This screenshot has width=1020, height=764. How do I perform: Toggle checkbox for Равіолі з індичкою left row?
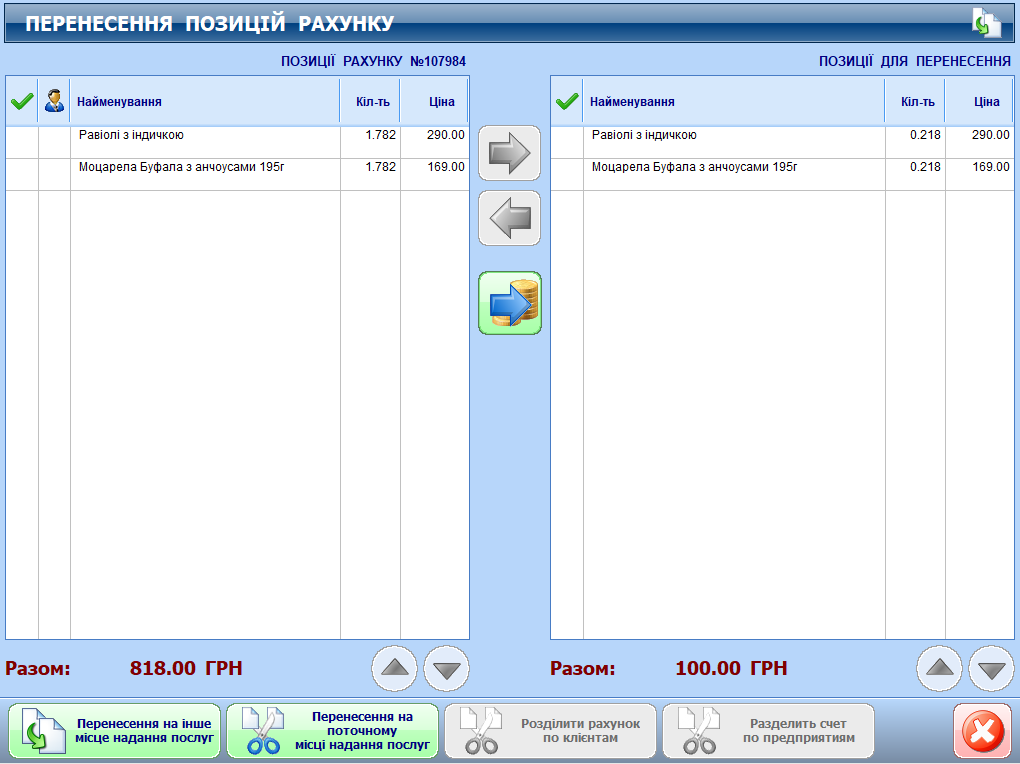(22, 142)
